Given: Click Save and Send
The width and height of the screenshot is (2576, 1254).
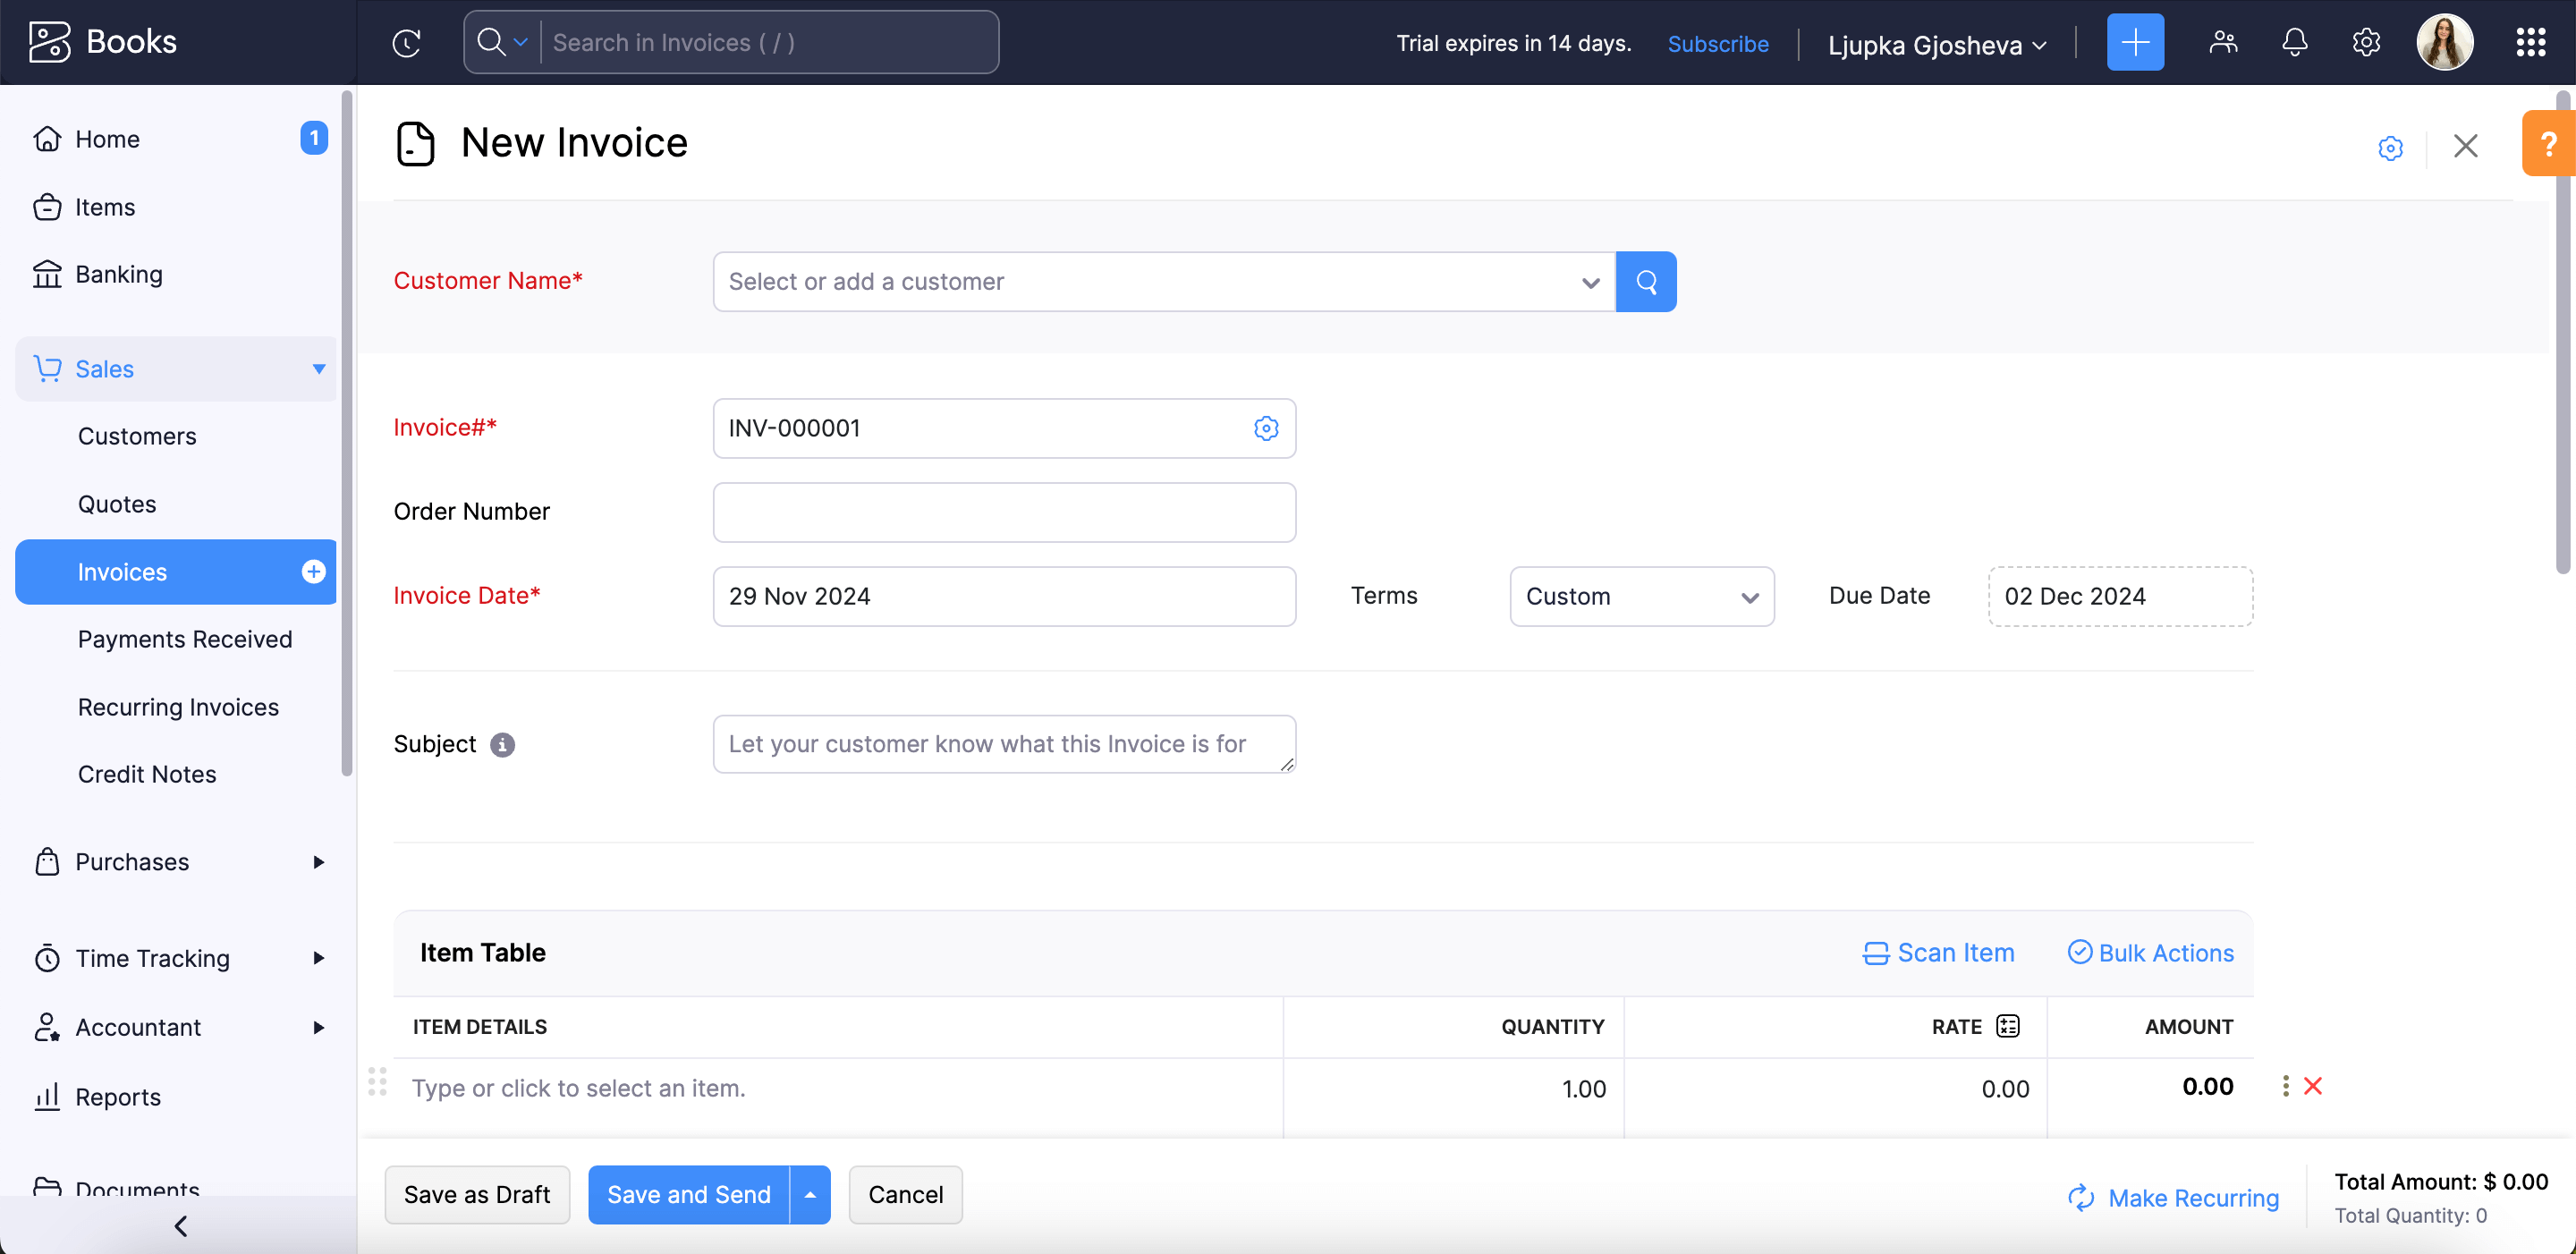Looking at the screenshot, I should point(689,1195).
